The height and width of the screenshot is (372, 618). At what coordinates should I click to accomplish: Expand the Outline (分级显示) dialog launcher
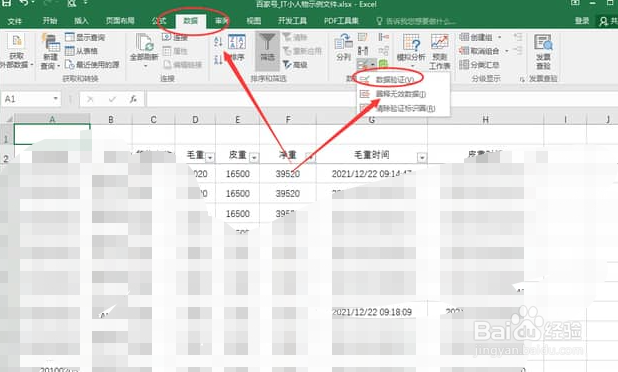point(521,79)
